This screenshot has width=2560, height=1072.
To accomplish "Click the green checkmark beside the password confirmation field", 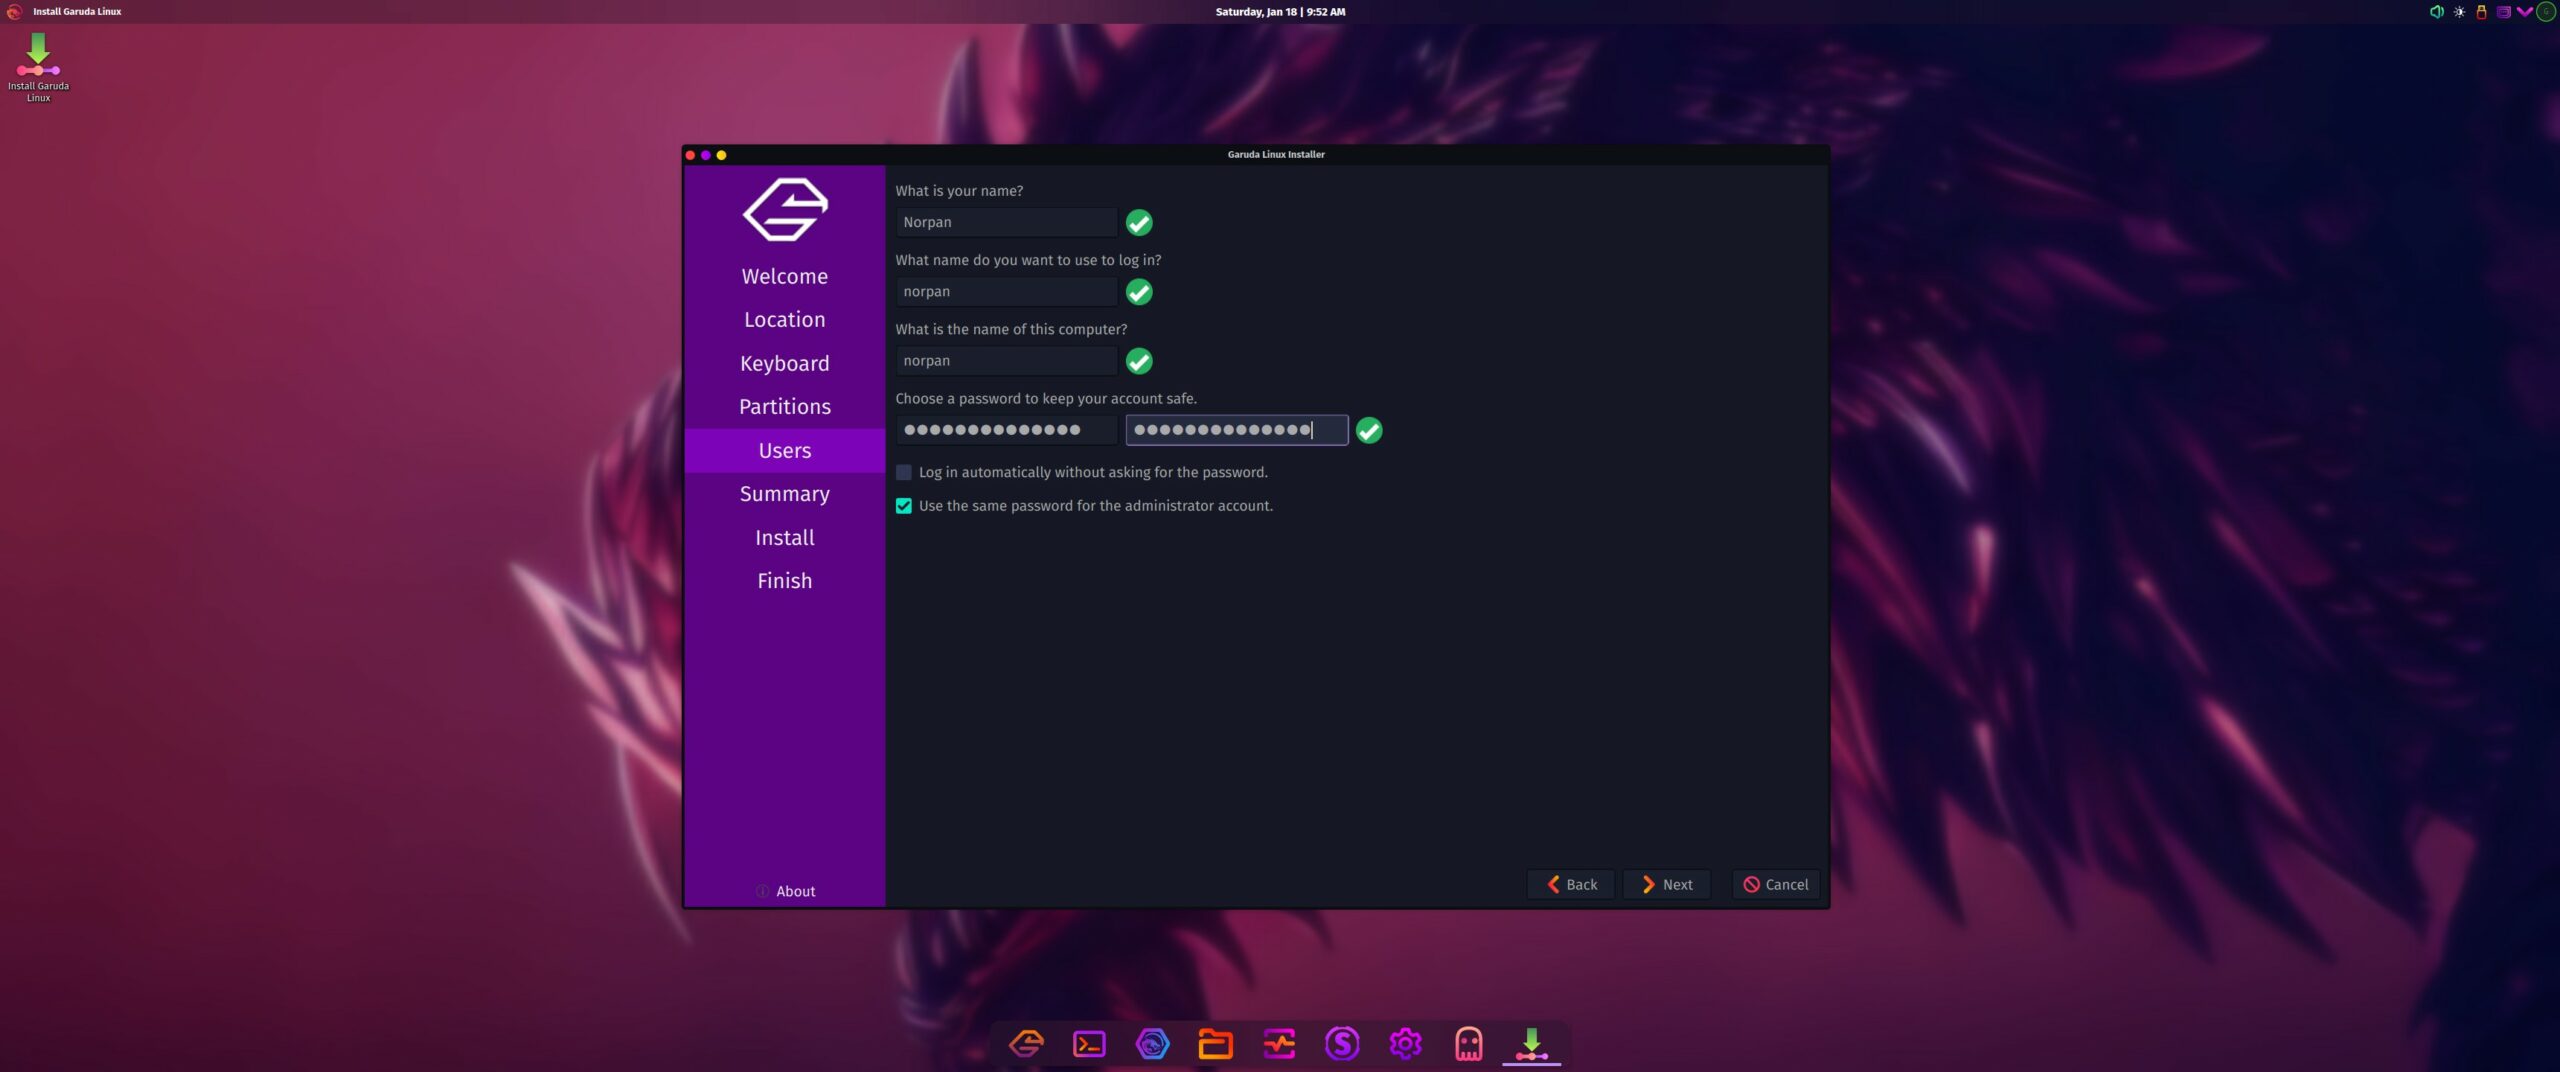I will pos(1369,430).
